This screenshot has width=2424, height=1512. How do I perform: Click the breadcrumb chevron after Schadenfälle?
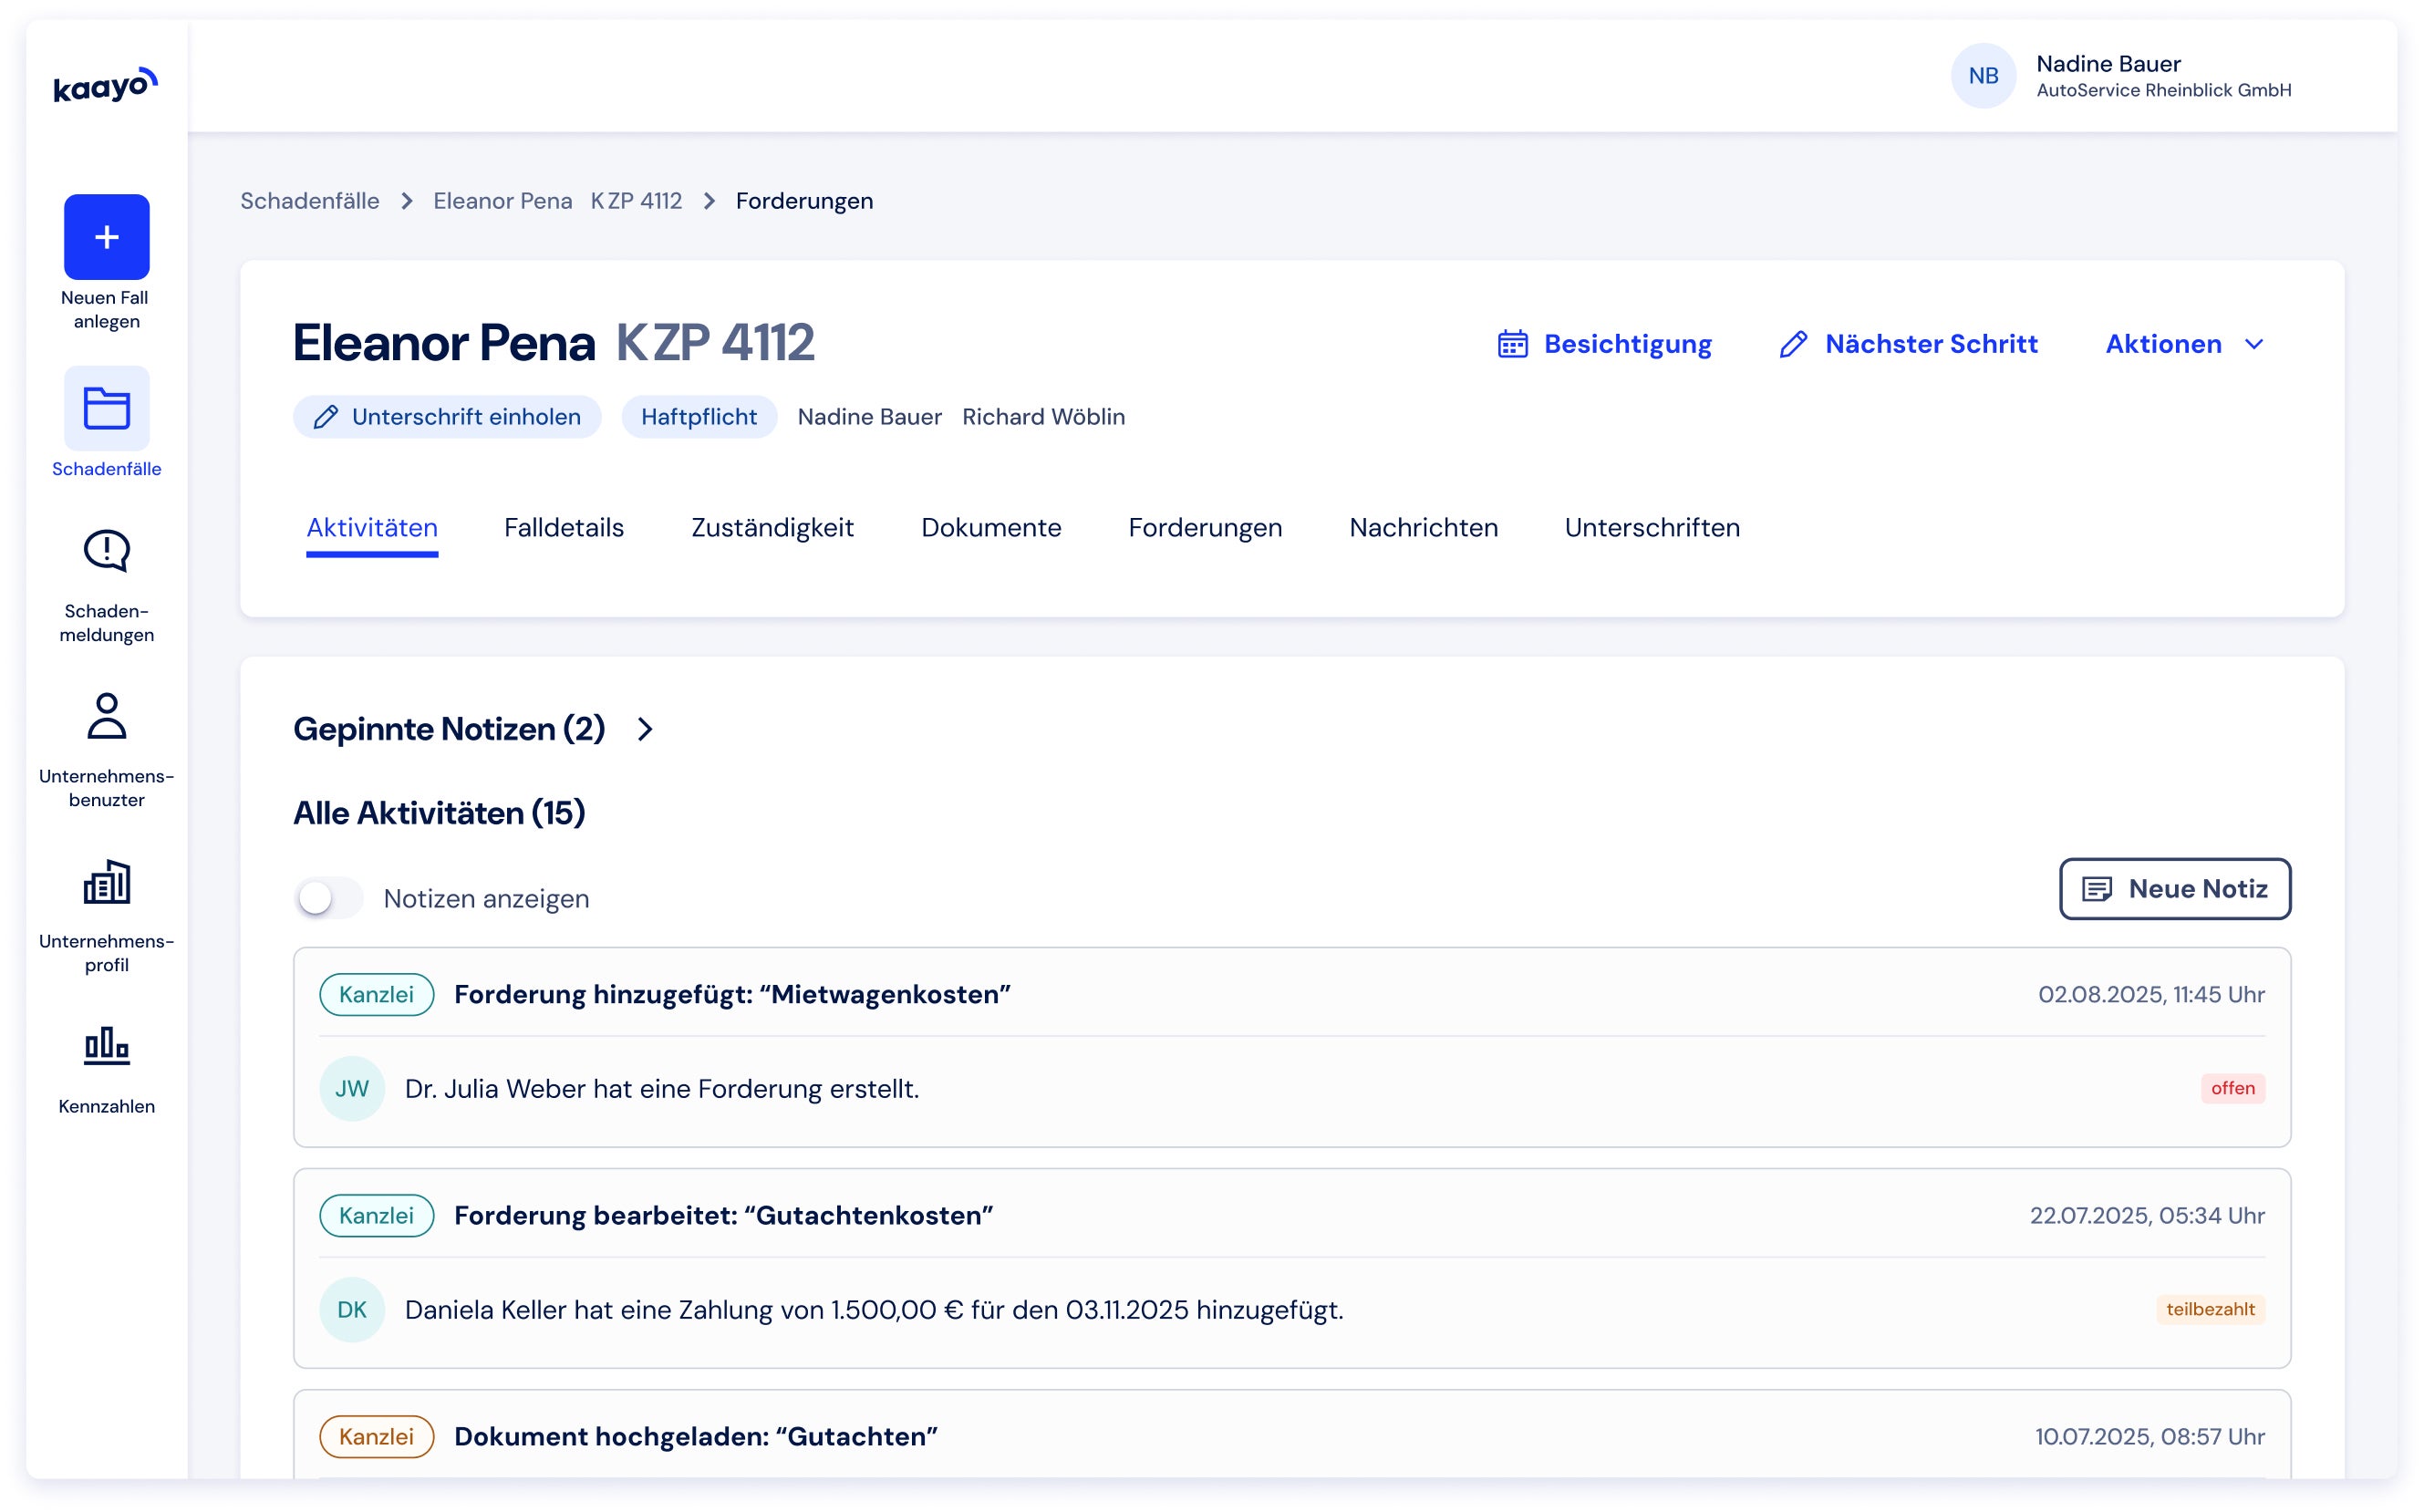[407, 202]
